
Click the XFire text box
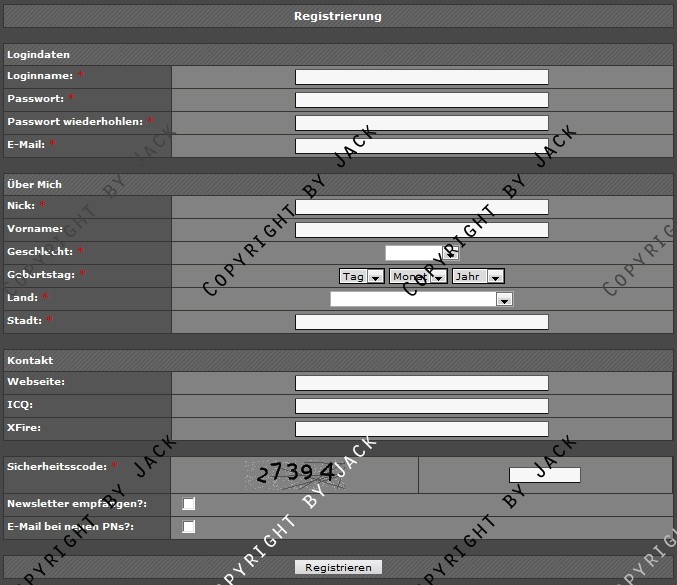pyautogui.click(x=421, y=429)
